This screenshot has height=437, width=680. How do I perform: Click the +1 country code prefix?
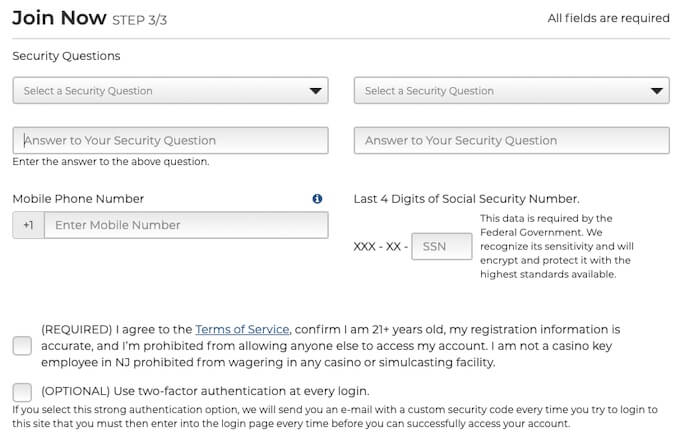click(28, 225)
